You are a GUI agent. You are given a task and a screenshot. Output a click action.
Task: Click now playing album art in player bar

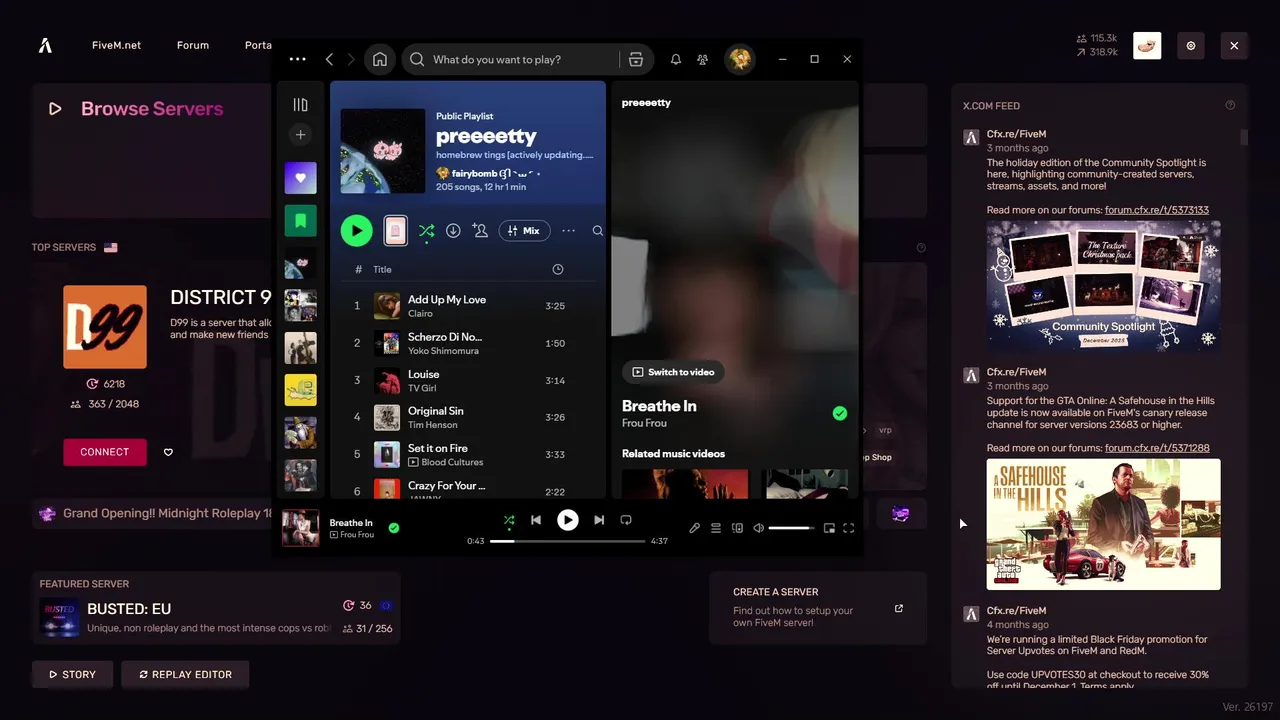[300, 528]
